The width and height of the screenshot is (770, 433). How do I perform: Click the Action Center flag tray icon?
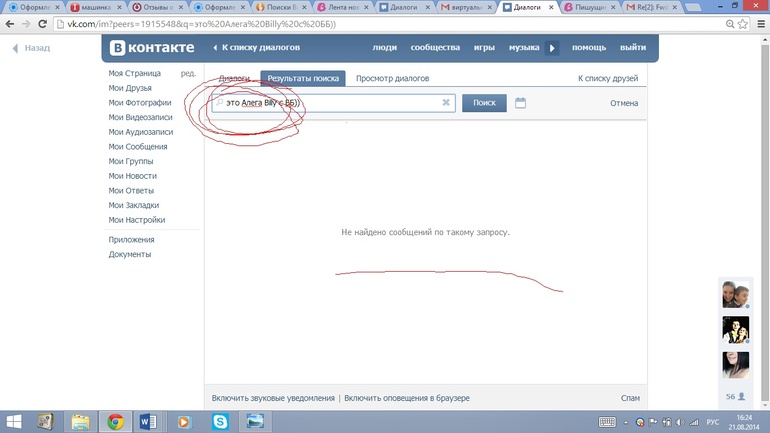click(653, 422)
